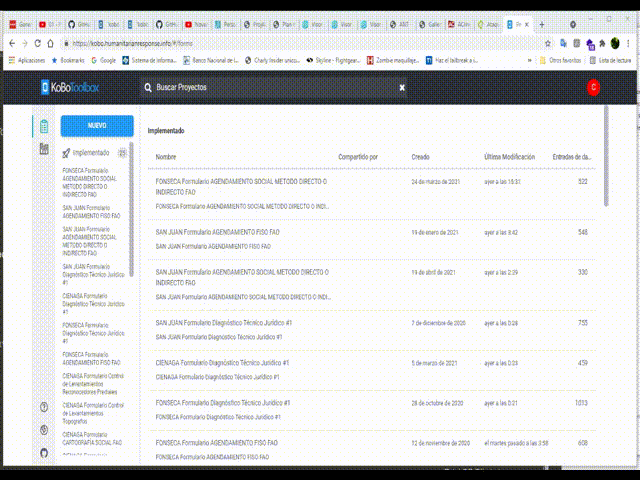The width and height of the screenshot is (640, 480).
Task: Click the Buscar Proyectos search field
Action: (270, 88)
